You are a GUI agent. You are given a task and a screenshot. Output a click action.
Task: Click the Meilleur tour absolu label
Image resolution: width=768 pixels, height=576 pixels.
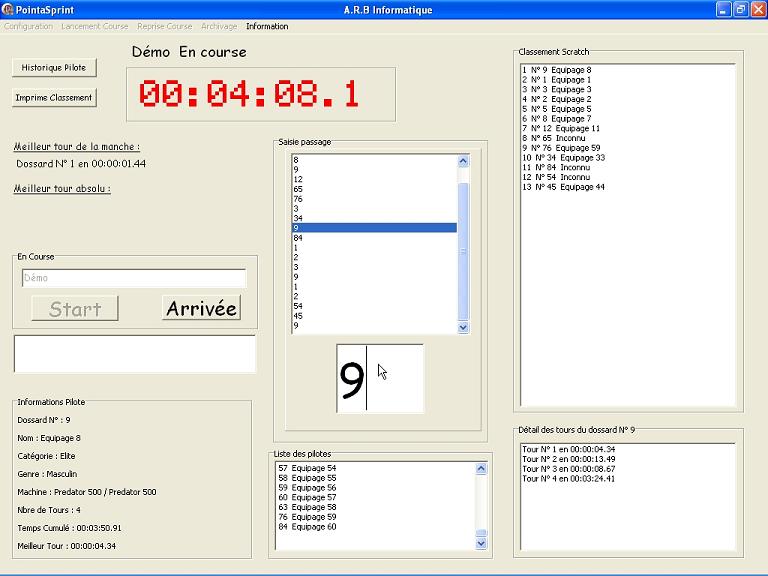point(62,189)
